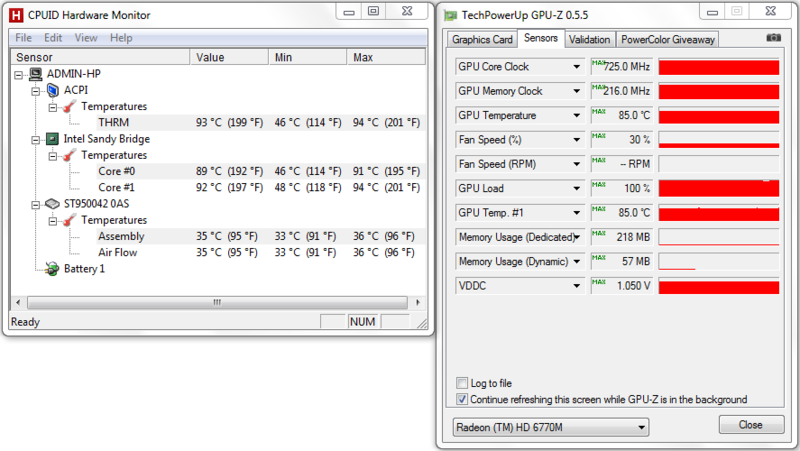Open the File menu in Hardware Monitor
The width and height of the screenshot is (800, 451).
click(23, 38)
